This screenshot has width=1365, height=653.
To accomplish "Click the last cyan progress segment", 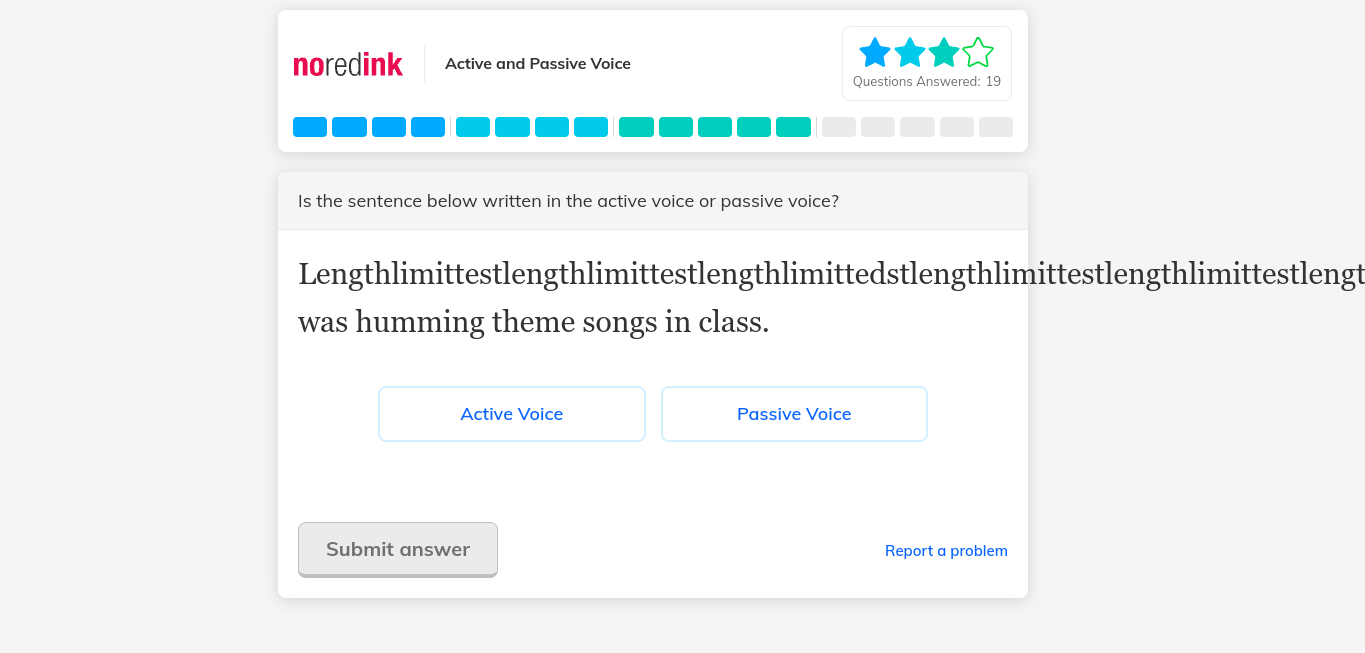I will click(591, 127).
